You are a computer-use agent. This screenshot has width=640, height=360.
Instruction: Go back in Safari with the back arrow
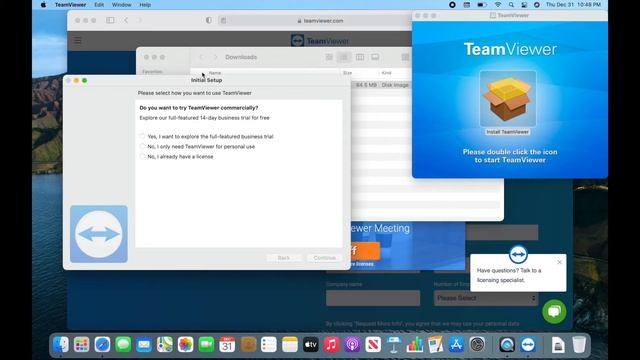point(126,20)
